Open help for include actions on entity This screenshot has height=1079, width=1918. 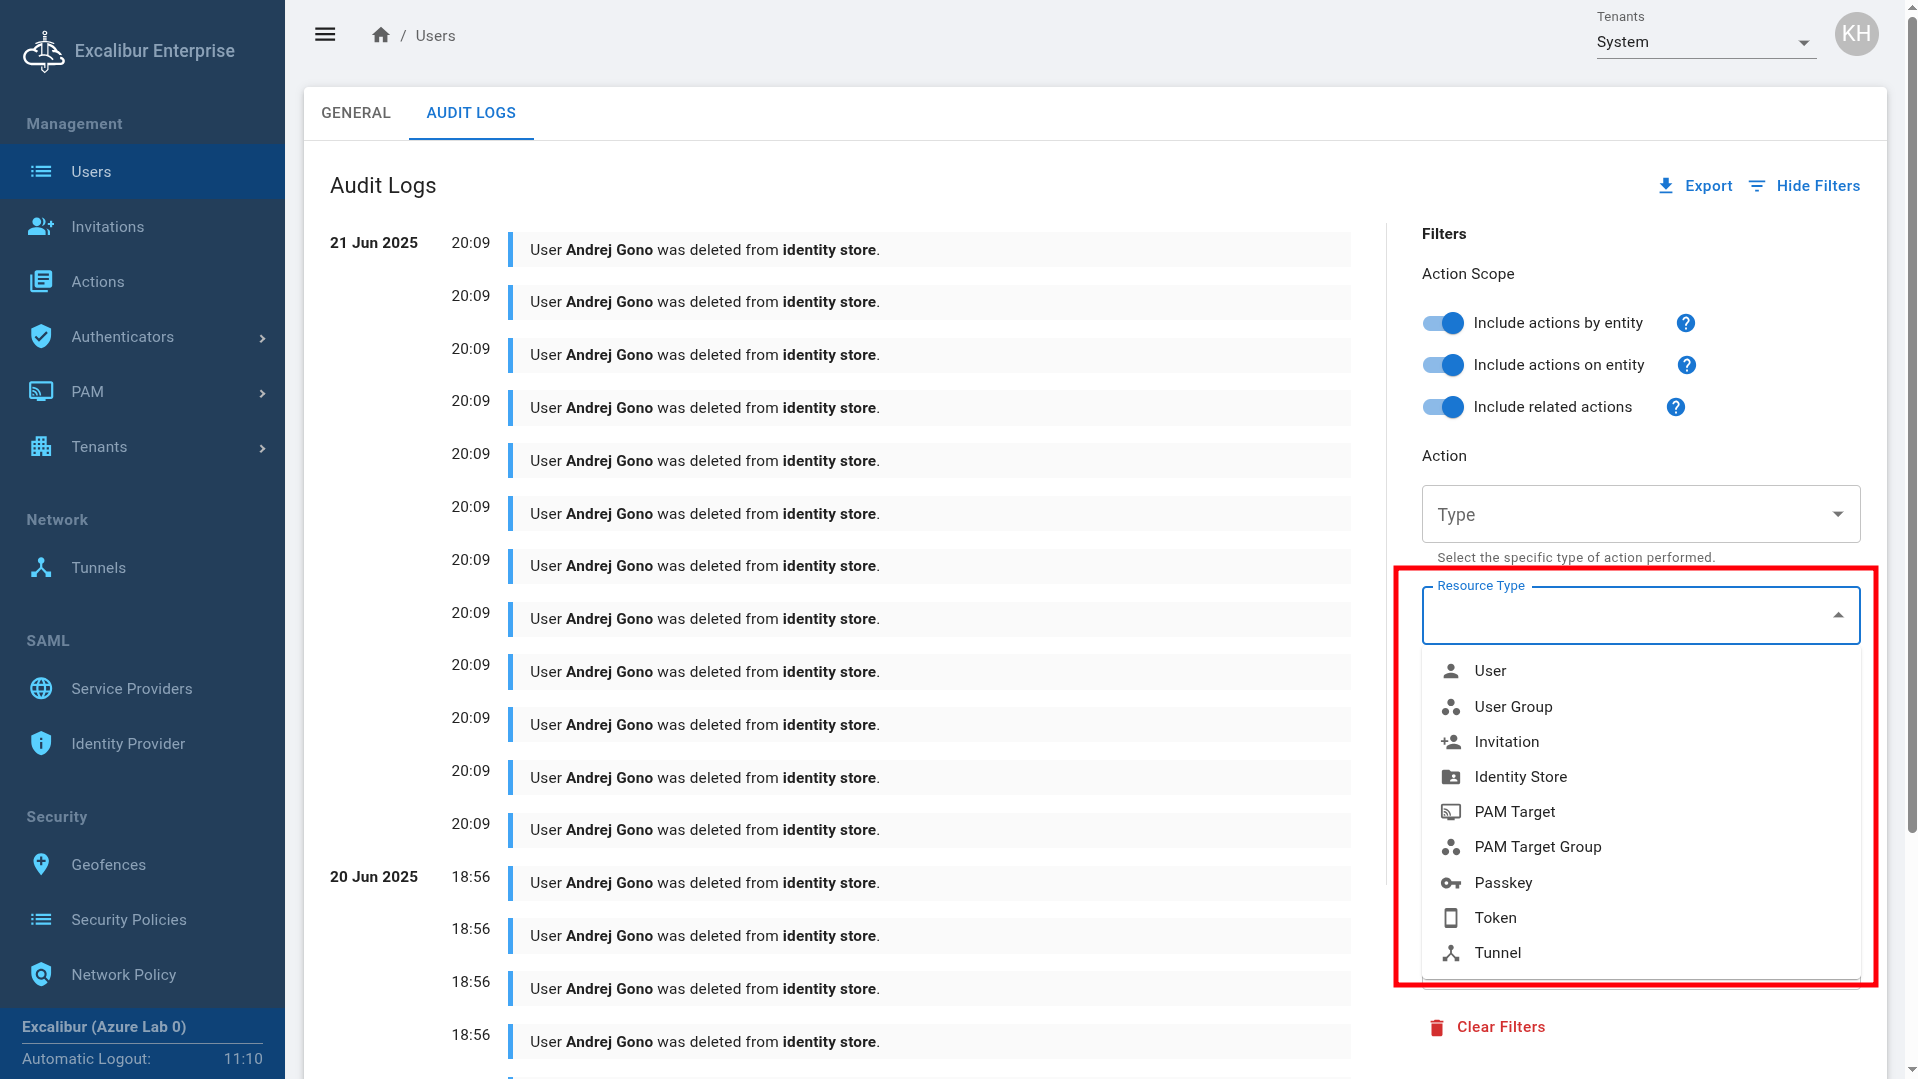point(1686,365)
